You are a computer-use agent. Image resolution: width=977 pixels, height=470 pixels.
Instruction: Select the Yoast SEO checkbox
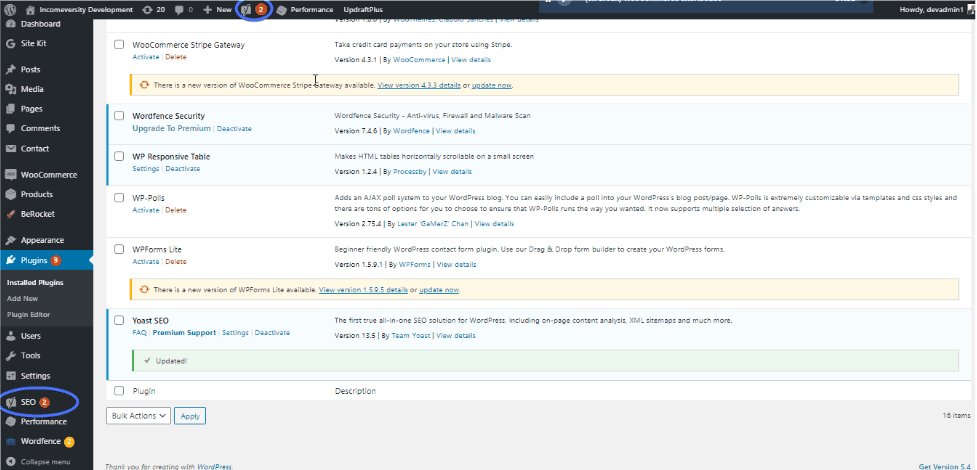[119, 320]
